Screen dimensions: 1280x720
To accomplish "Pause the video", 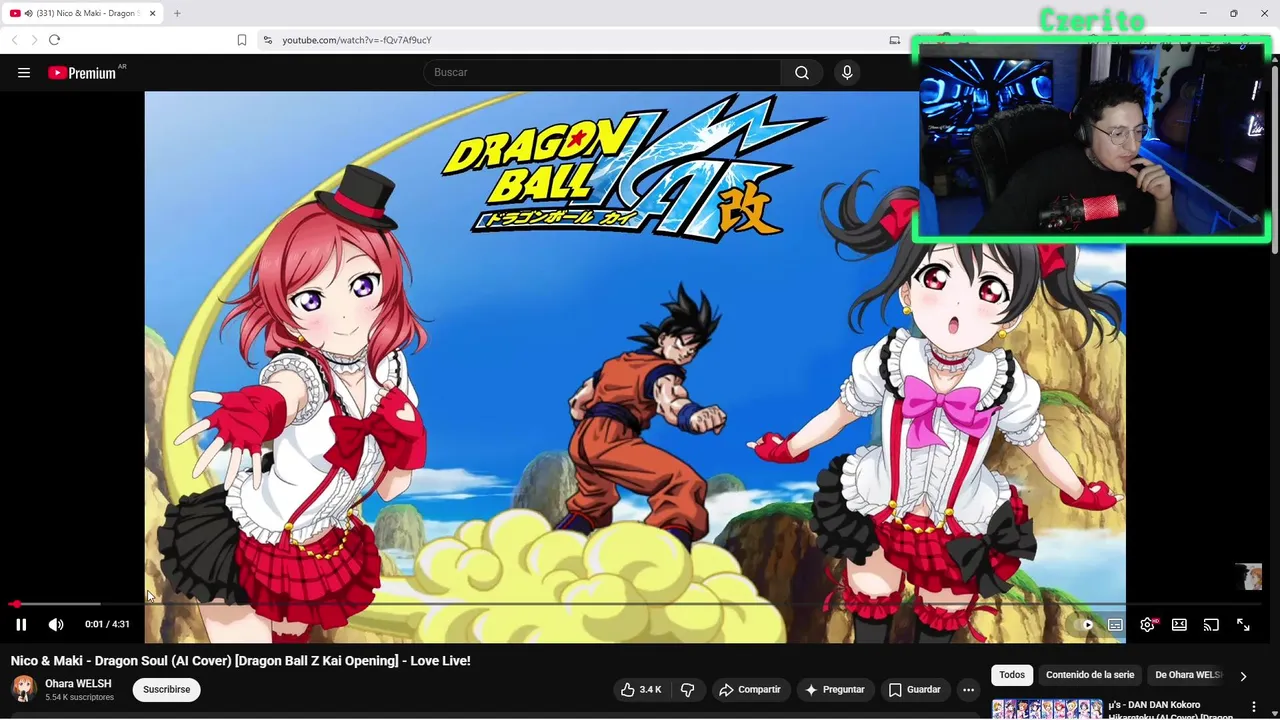I will [21, 624].
